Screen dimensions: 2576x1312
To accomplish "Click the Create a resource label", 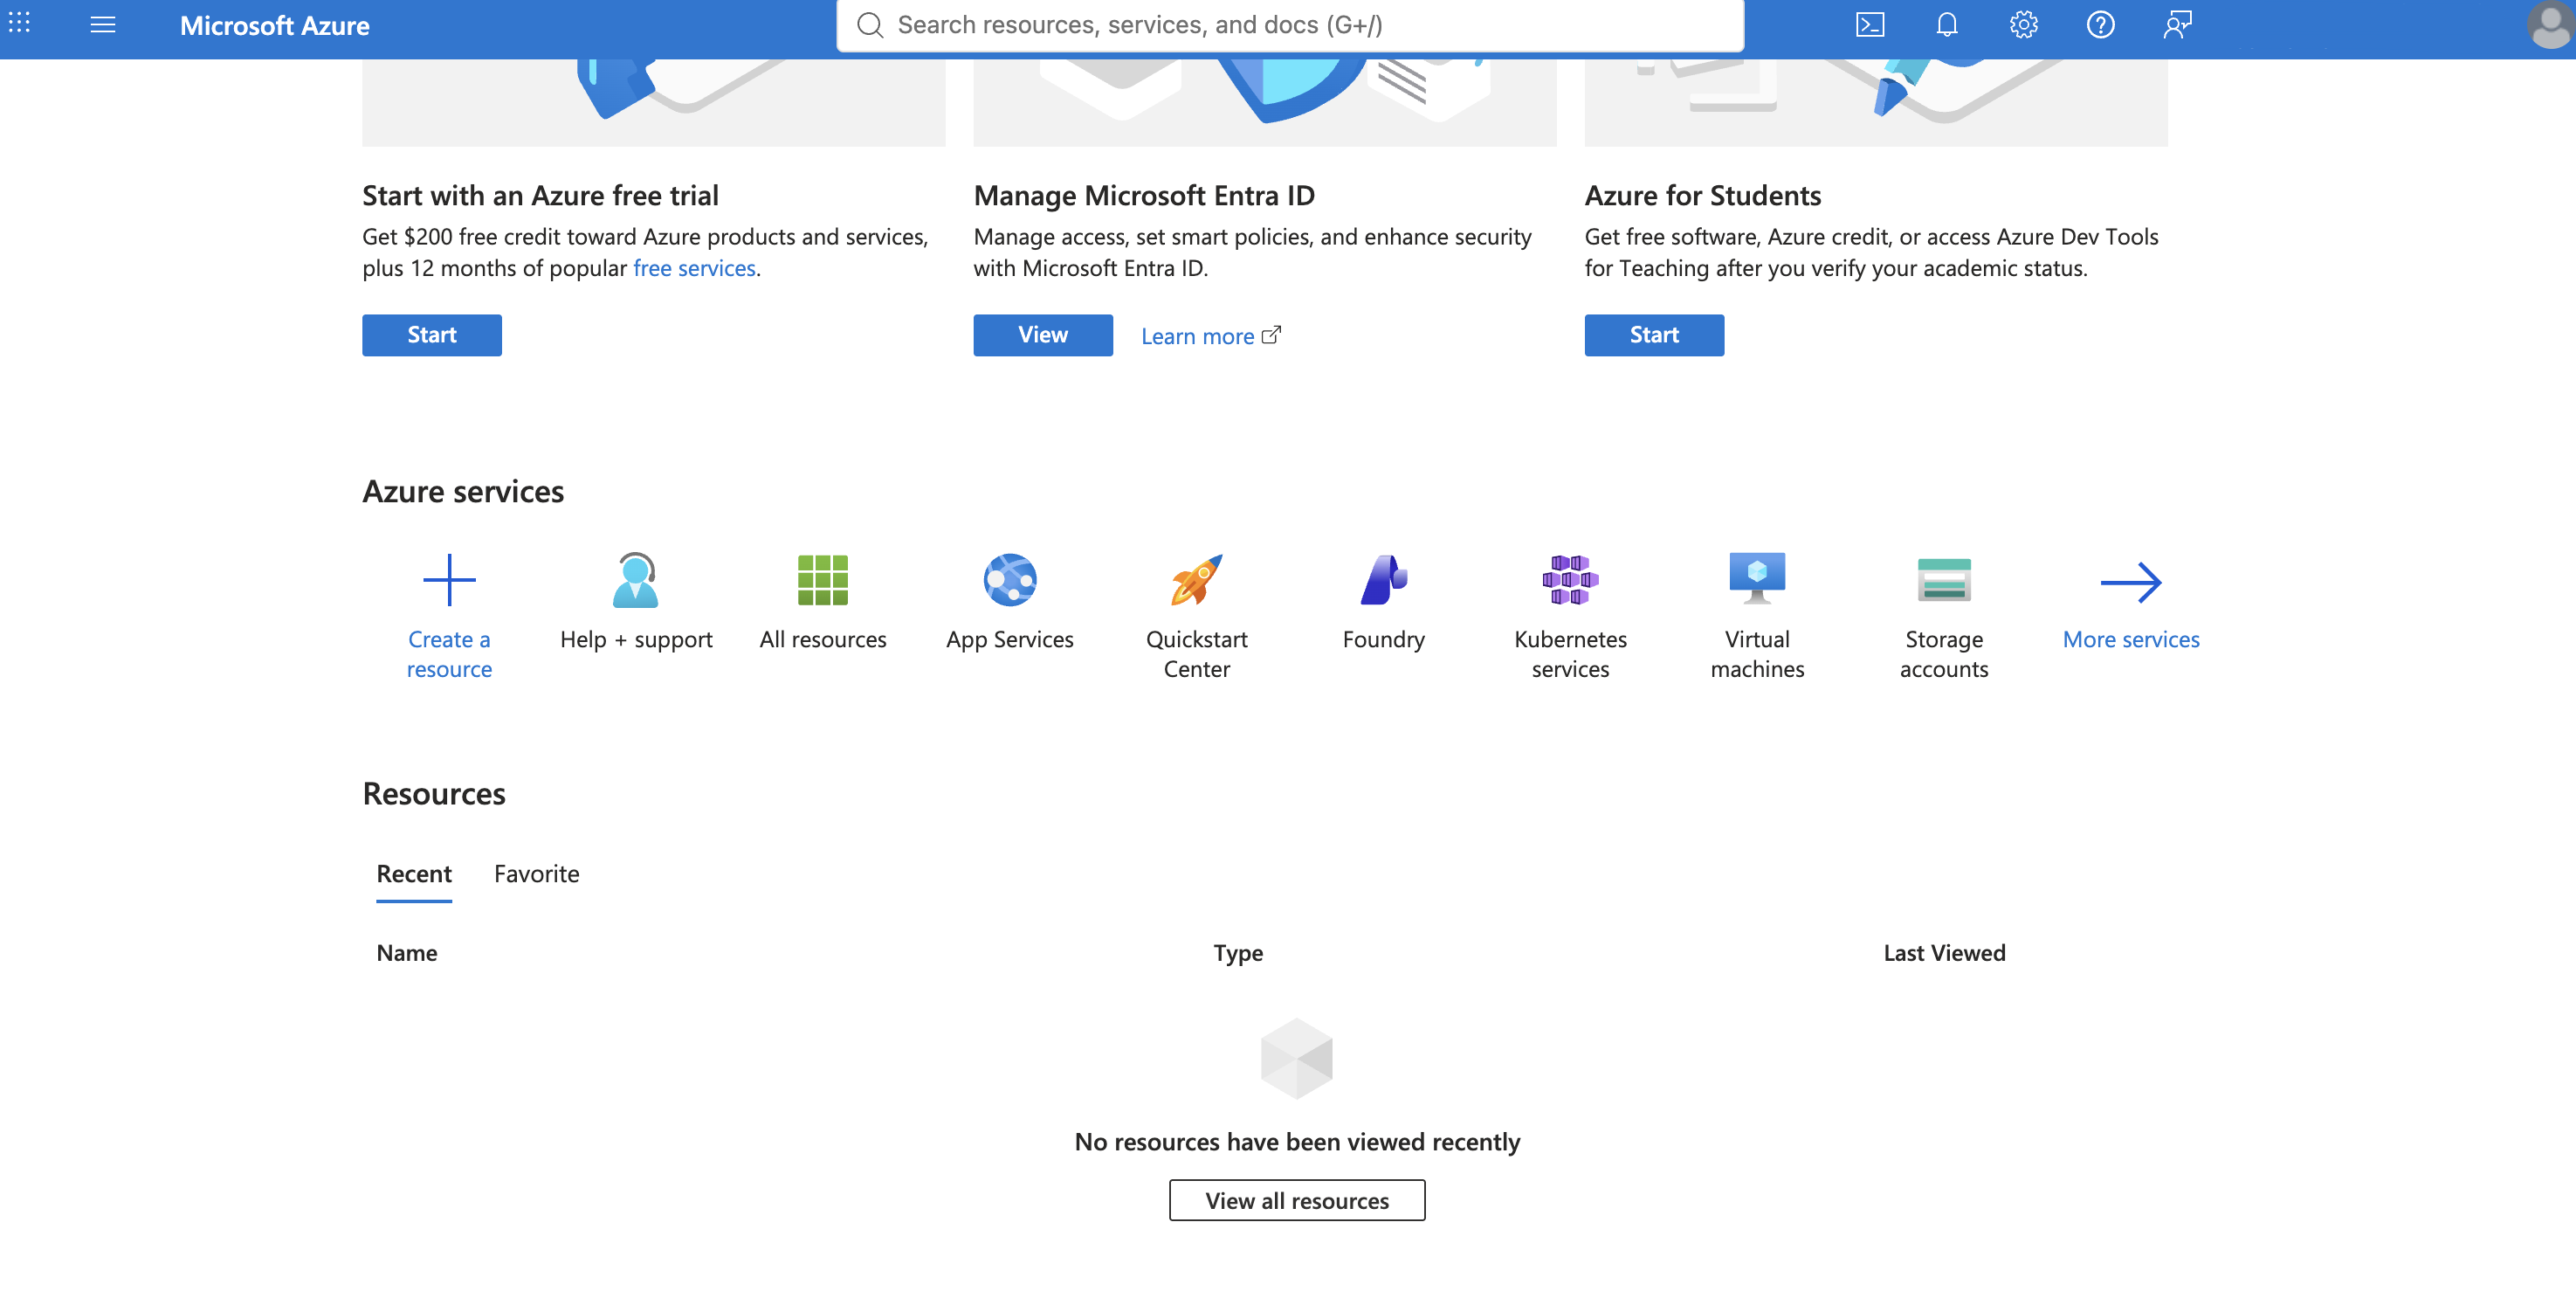I will coord(449,654).
